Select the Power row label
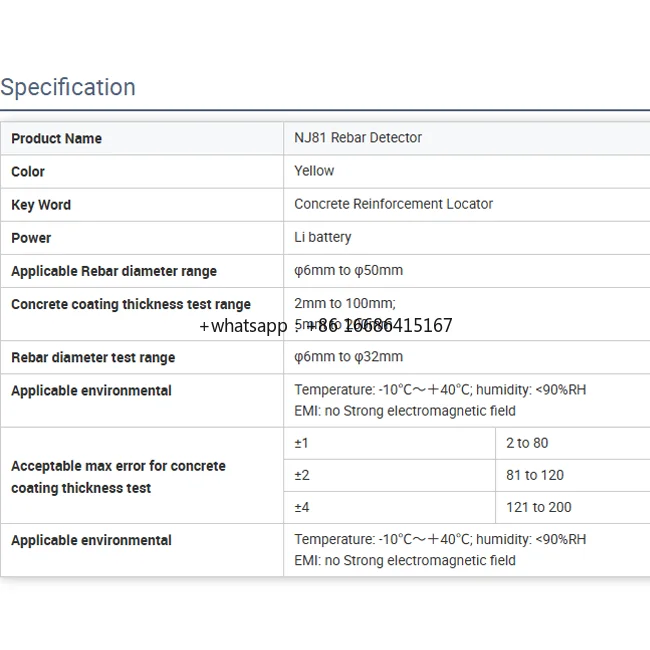650x650 pixels. coord(31,237)
